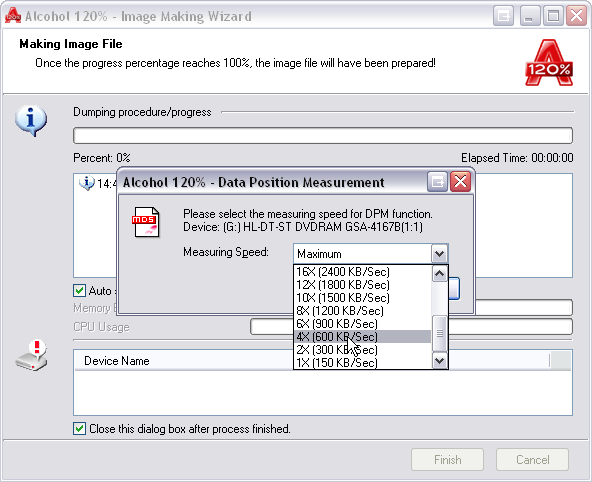Click the drive warning device icon
592x482 pixels.
pyautogui.click(x=32, y=356)
